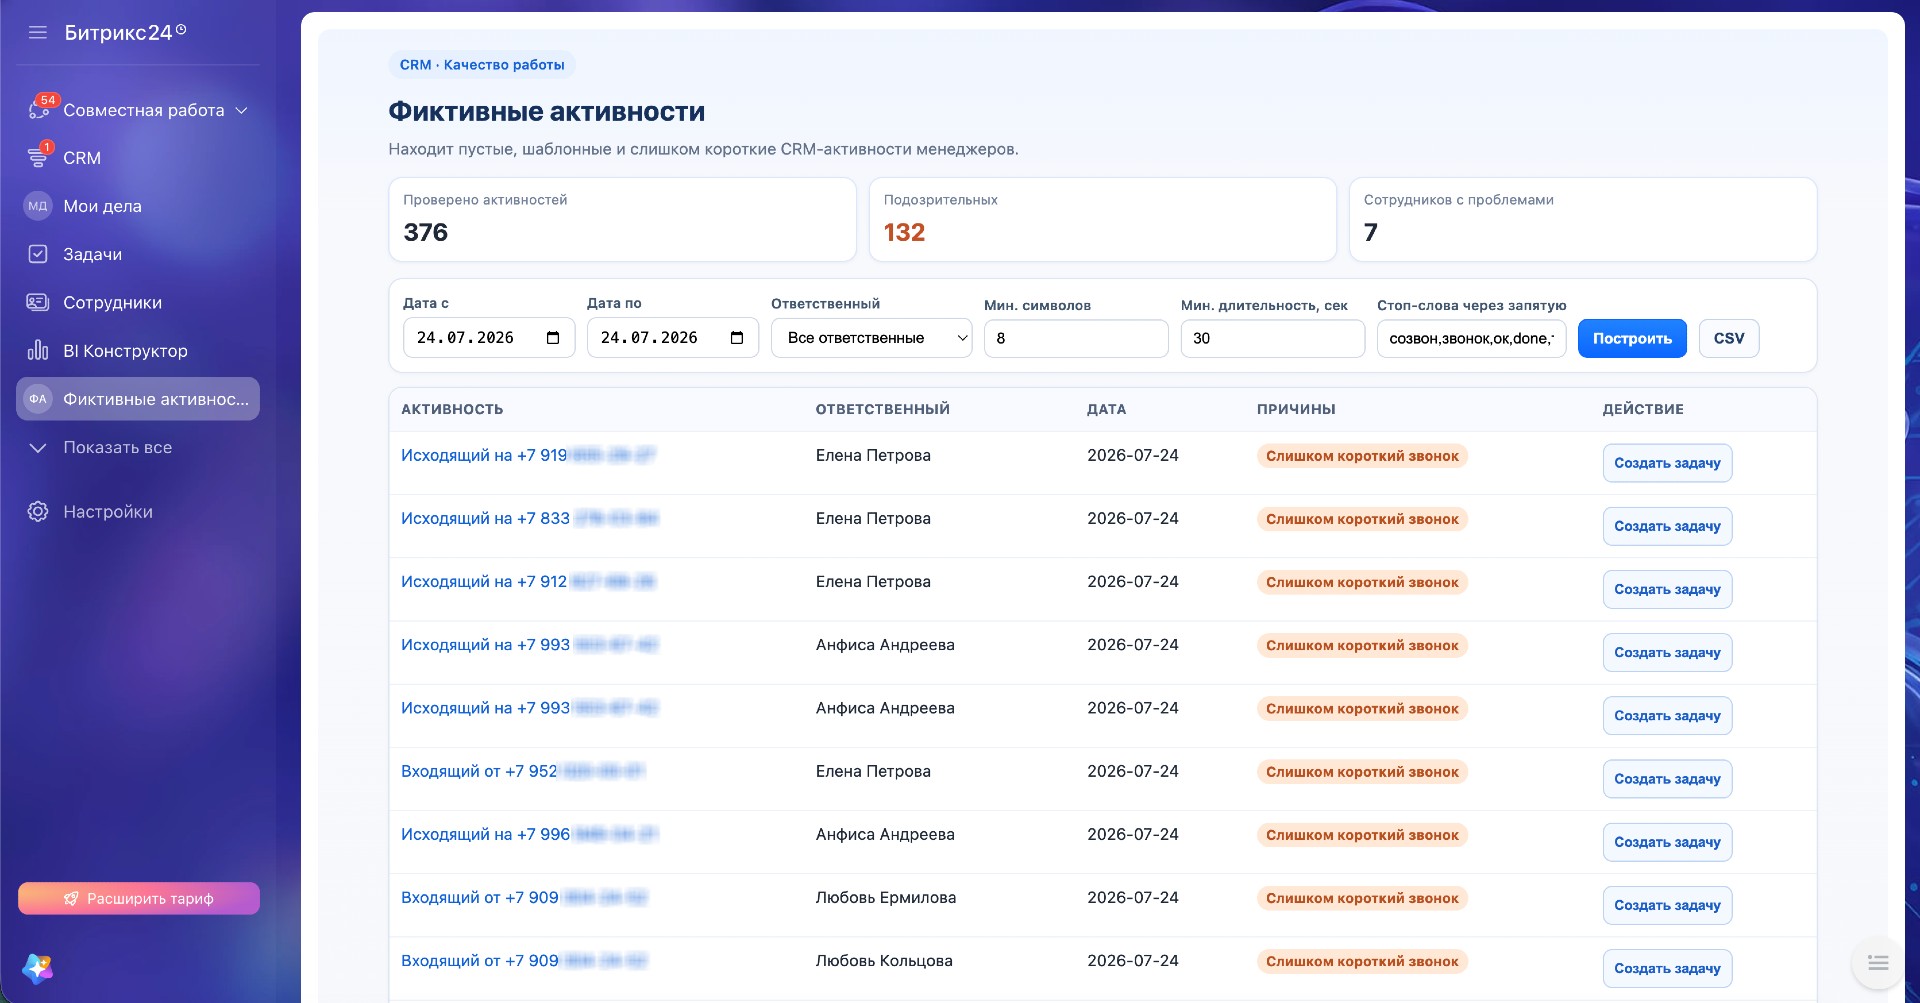Select the Фиктивные активности sidebar item
The image size is (1920, 1003).
coord(138,399)
